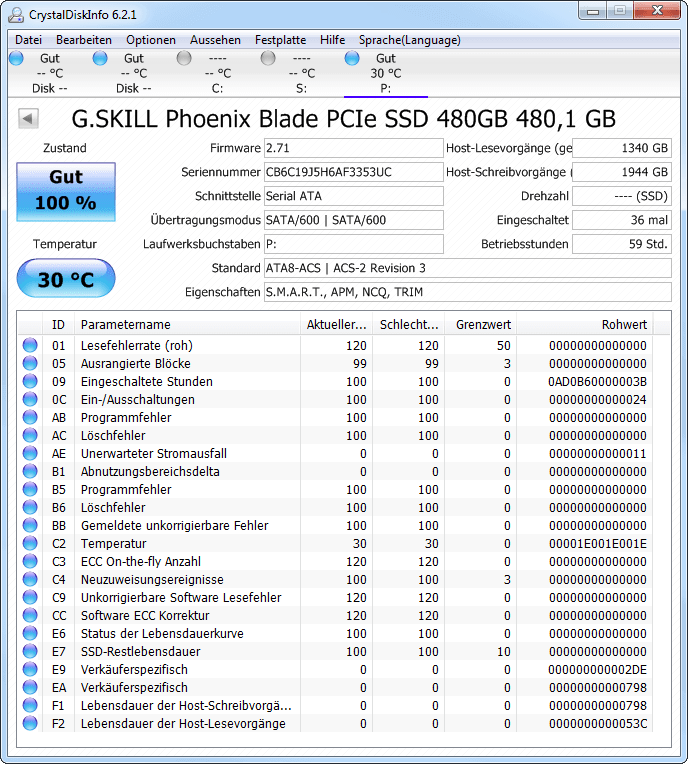Click the Betriebsstunden value 59 Std.
The height and width of the screenshot is (764, 688).
tap(622, 244)
